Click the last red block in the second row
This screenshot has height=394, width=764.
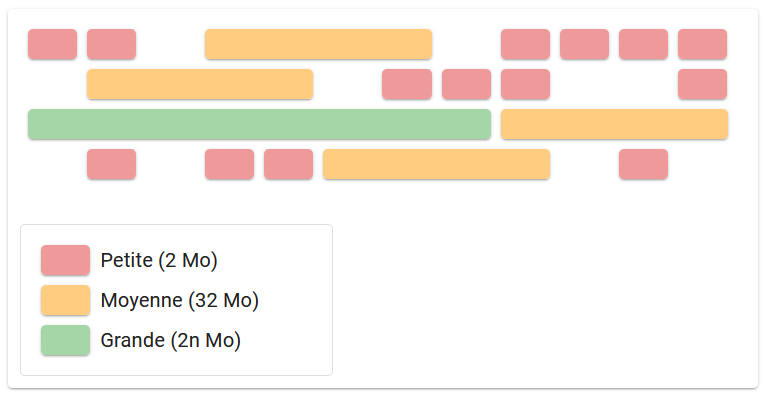pyautogui.click(x=703, y=84)
